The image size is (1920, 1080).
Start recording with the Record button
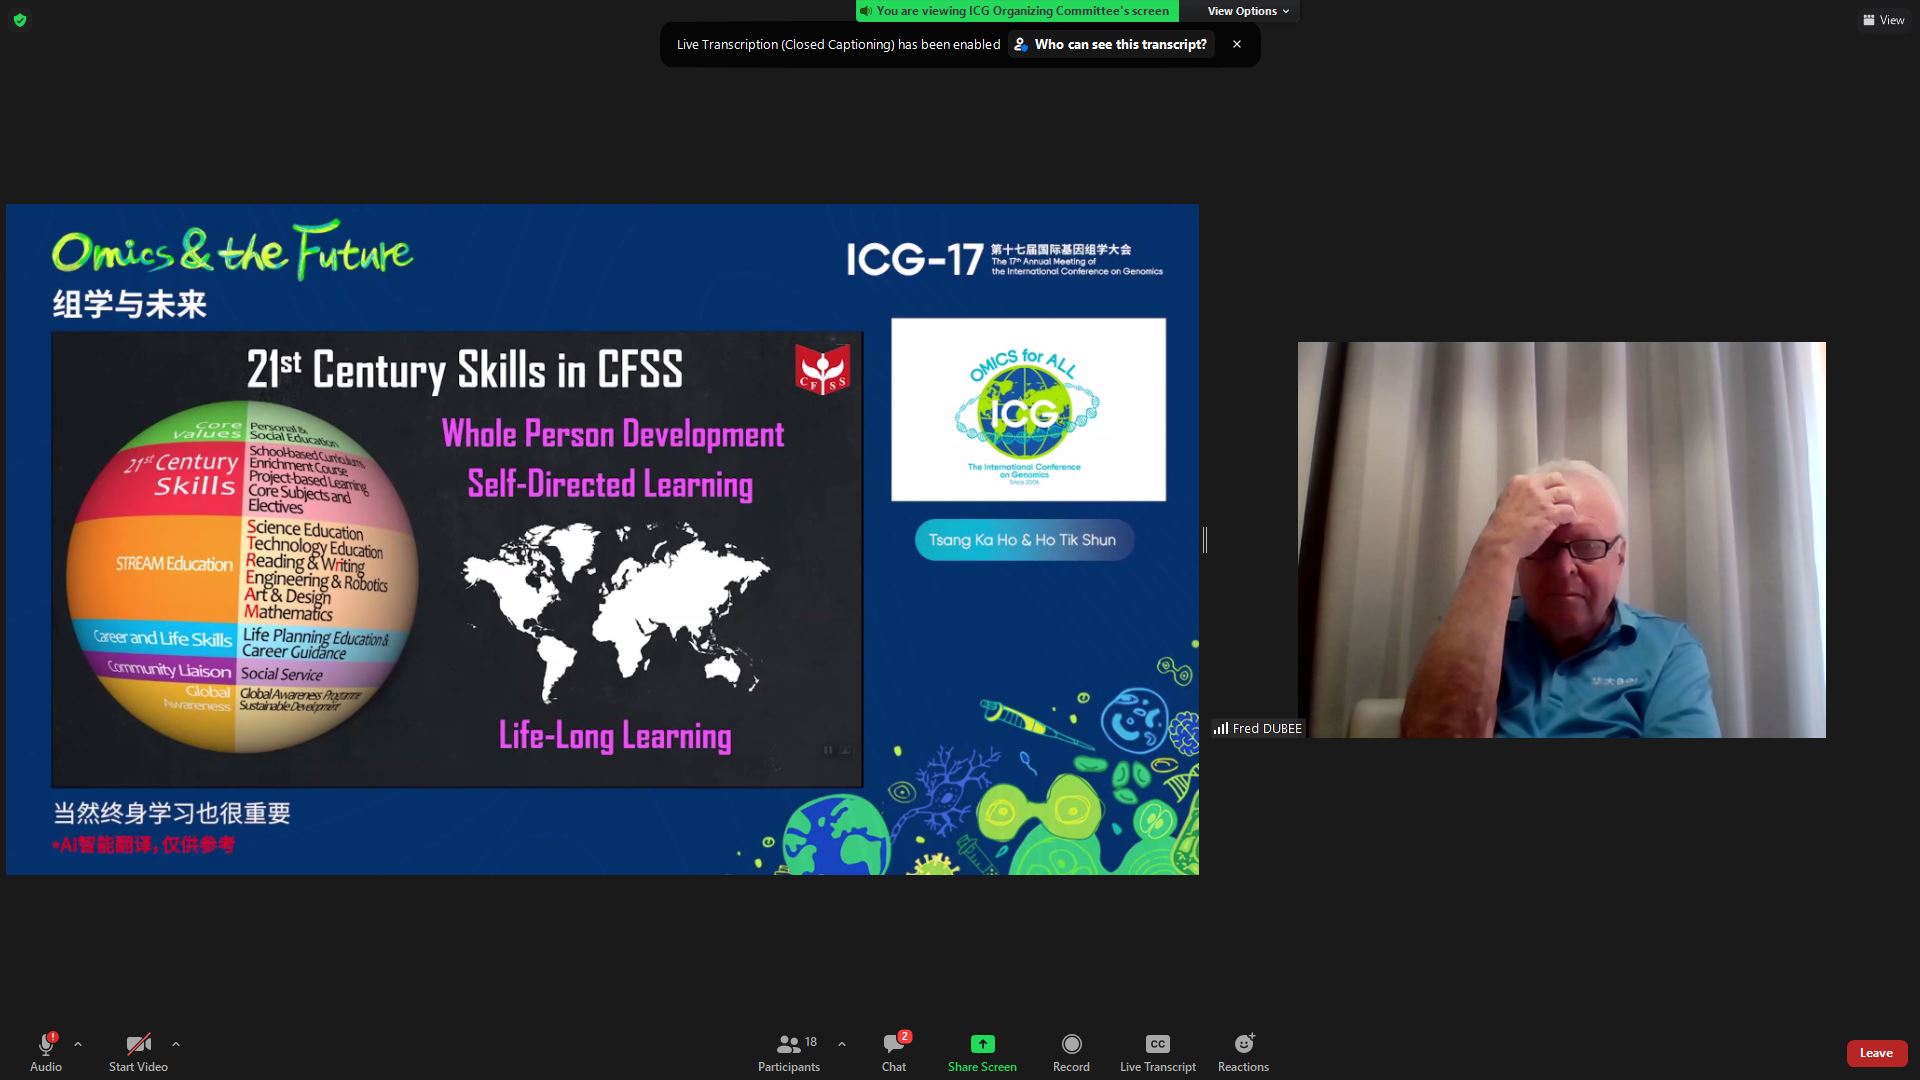click(x=1071, y=1045)
